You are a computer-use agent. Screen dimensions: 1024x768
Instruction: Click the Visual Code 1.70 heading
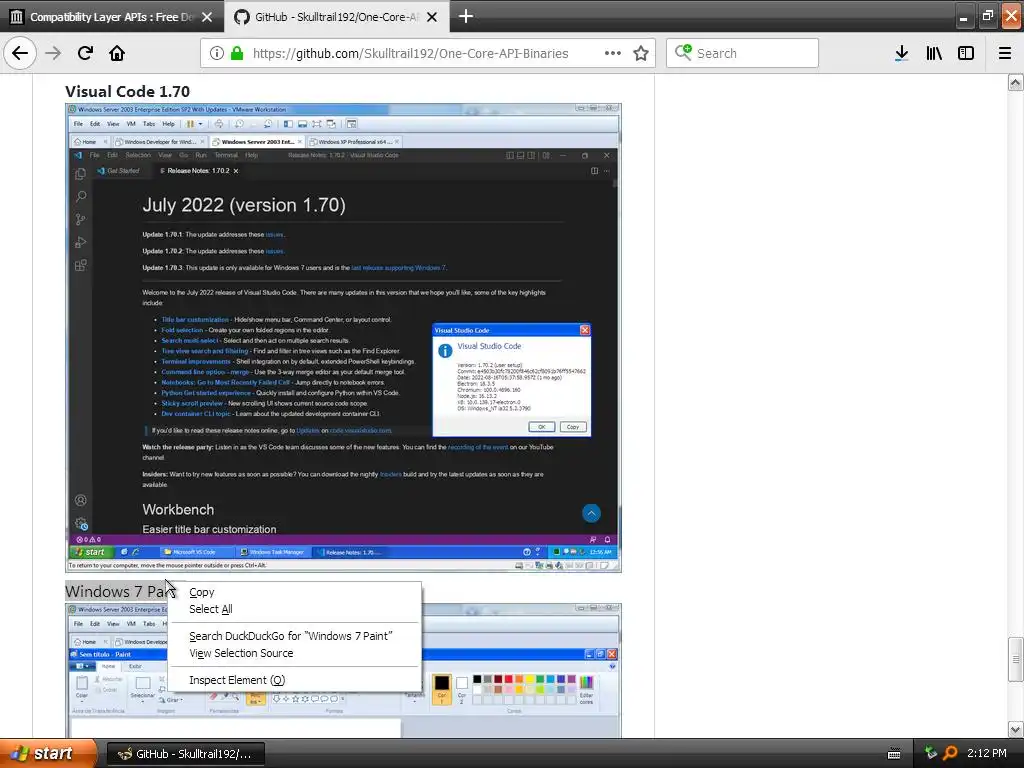[127, 91]
